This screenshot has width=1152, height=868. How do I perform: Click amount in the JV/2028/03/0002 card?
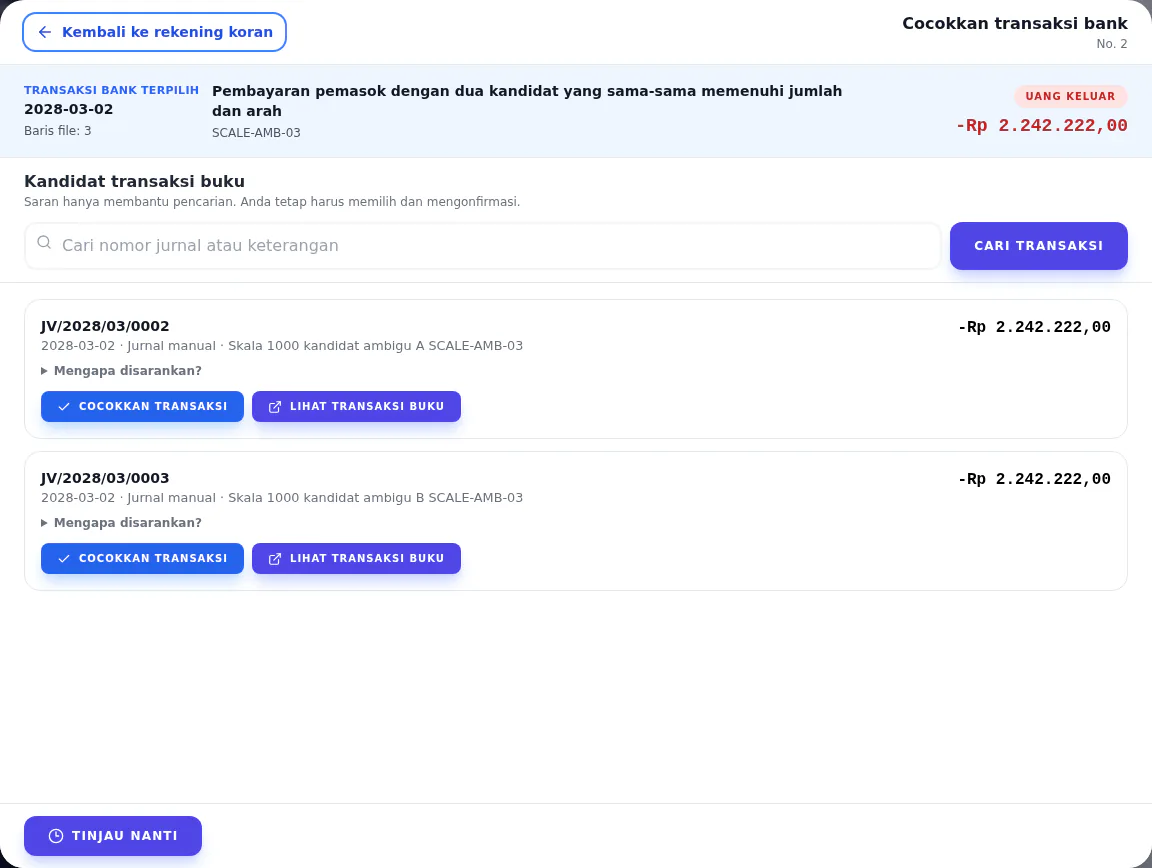(1034, 327)
